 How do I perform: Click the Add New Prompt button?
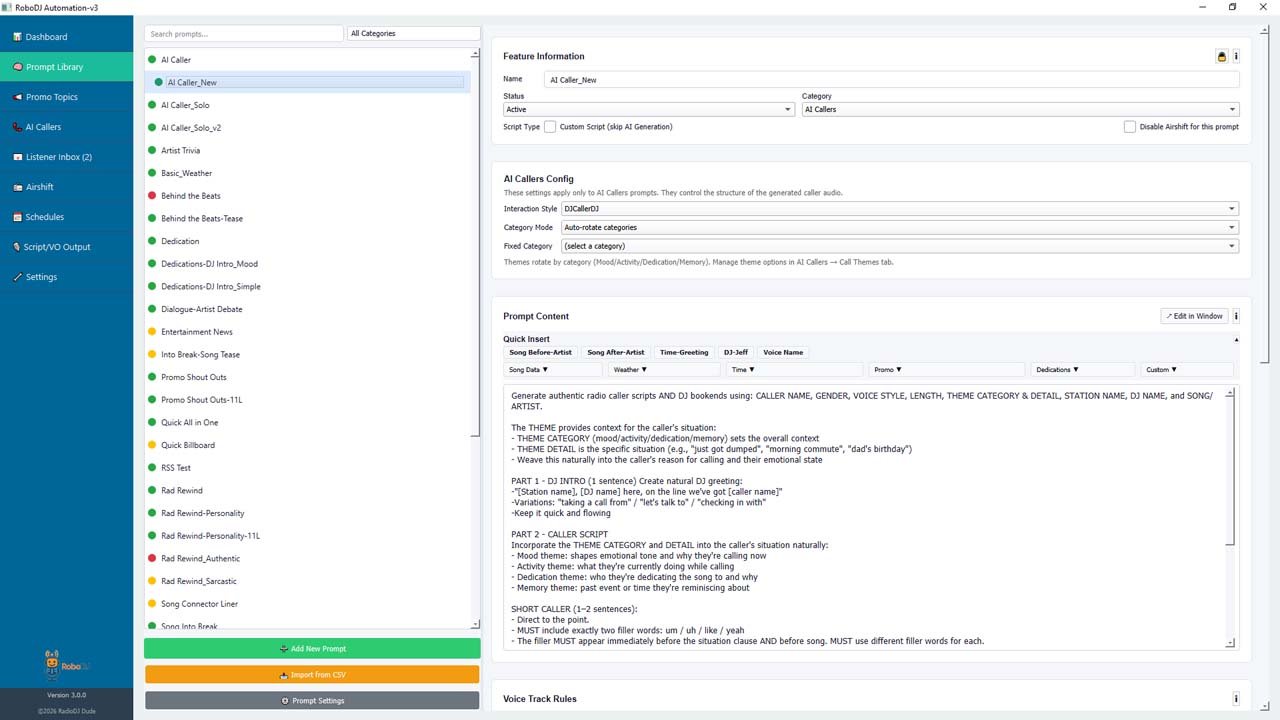(312, 649)
